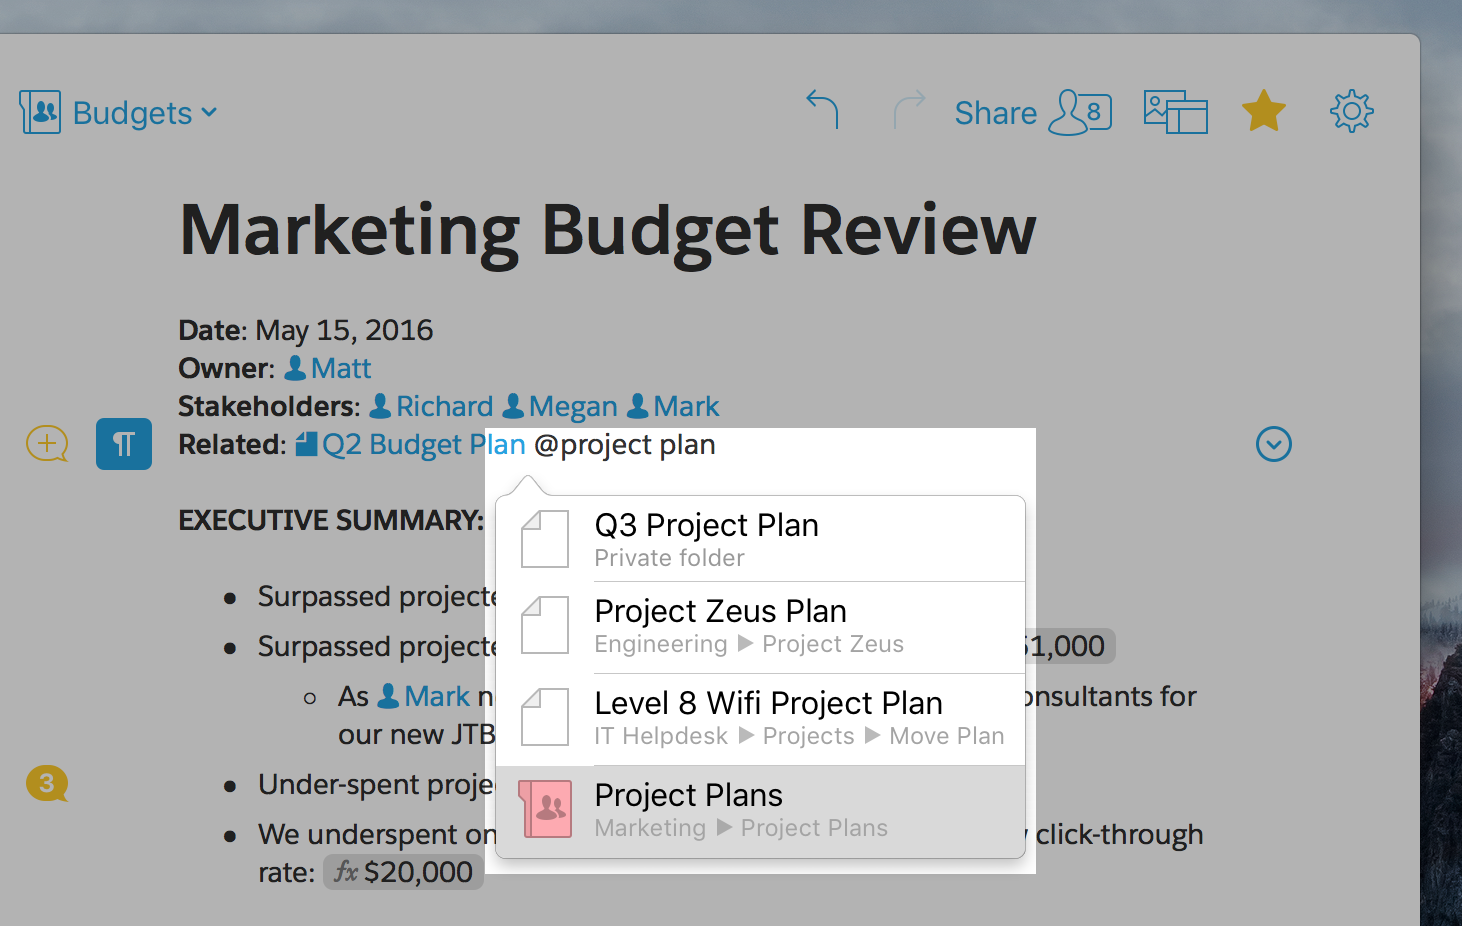Click the add comment bubble icon
This screenshot has width=1462, height=926.
(x=47, y=443)
